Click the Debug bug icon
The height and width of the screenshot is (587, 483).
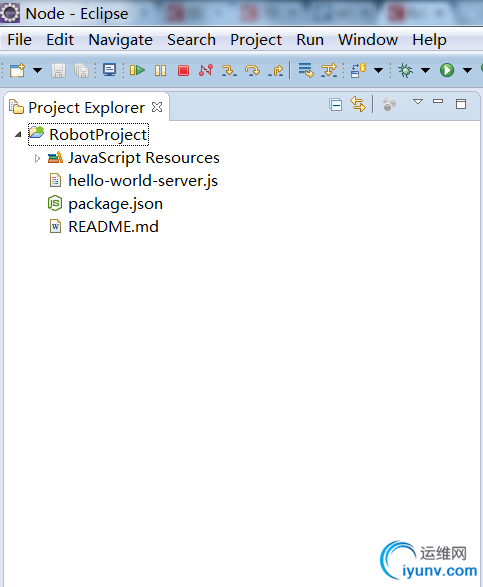pos(405,70)
